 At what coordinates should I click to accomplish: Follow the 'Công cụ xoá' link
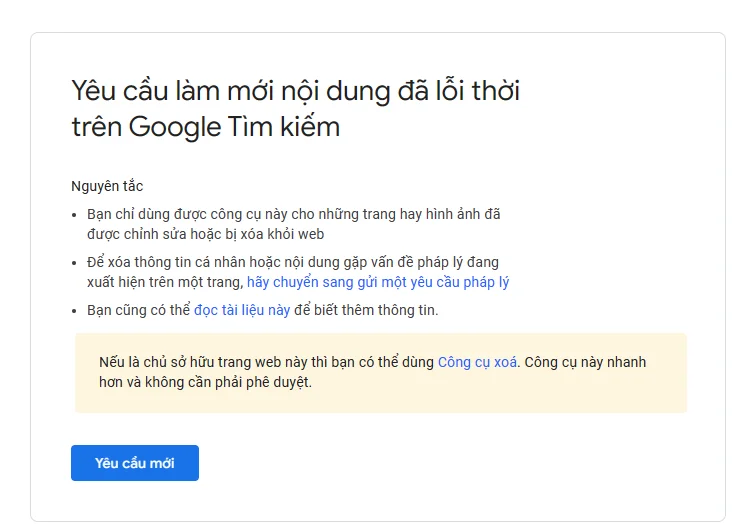[477, 362]
